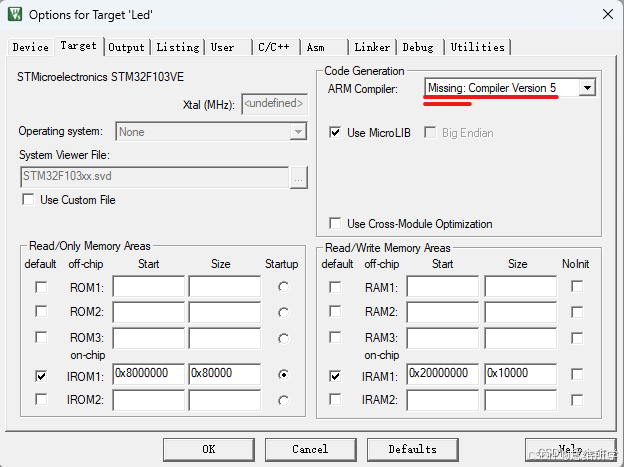Enable NoInit for RAM2
624x467 pixels.
(577, 312)
